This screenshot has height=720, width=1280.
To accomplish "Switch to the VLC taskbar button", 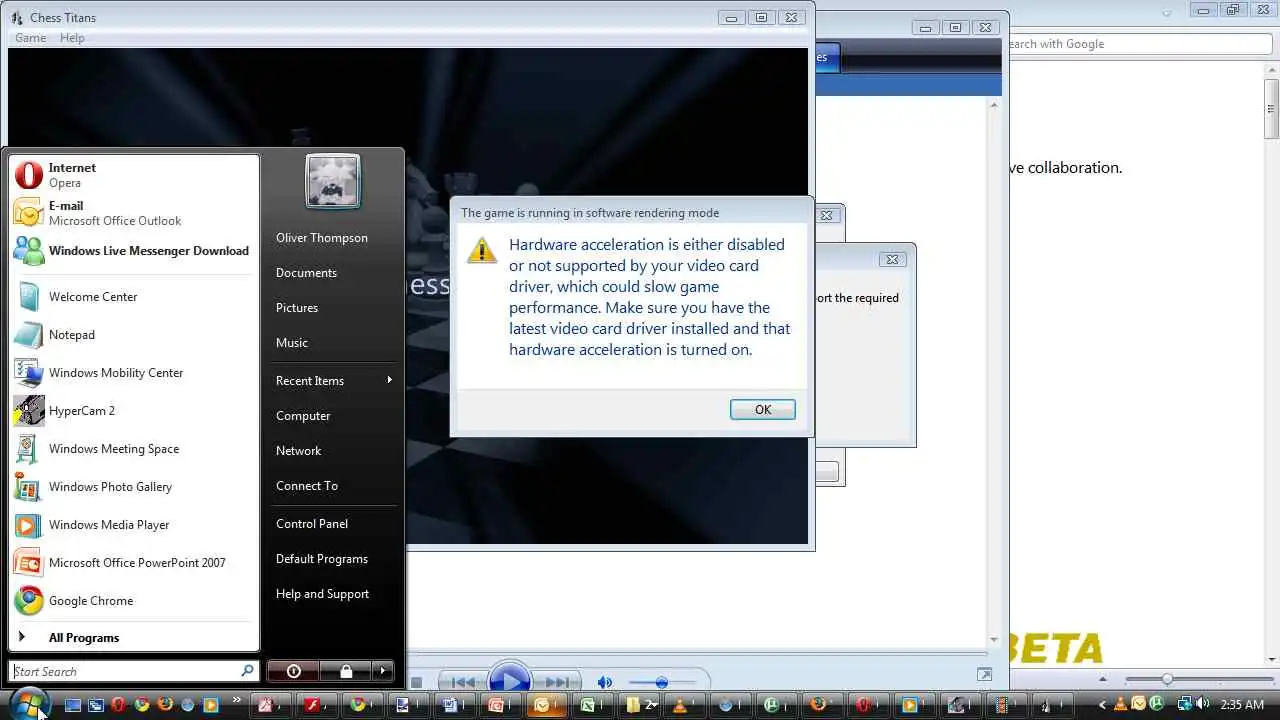I will click(x=683, y=705).
